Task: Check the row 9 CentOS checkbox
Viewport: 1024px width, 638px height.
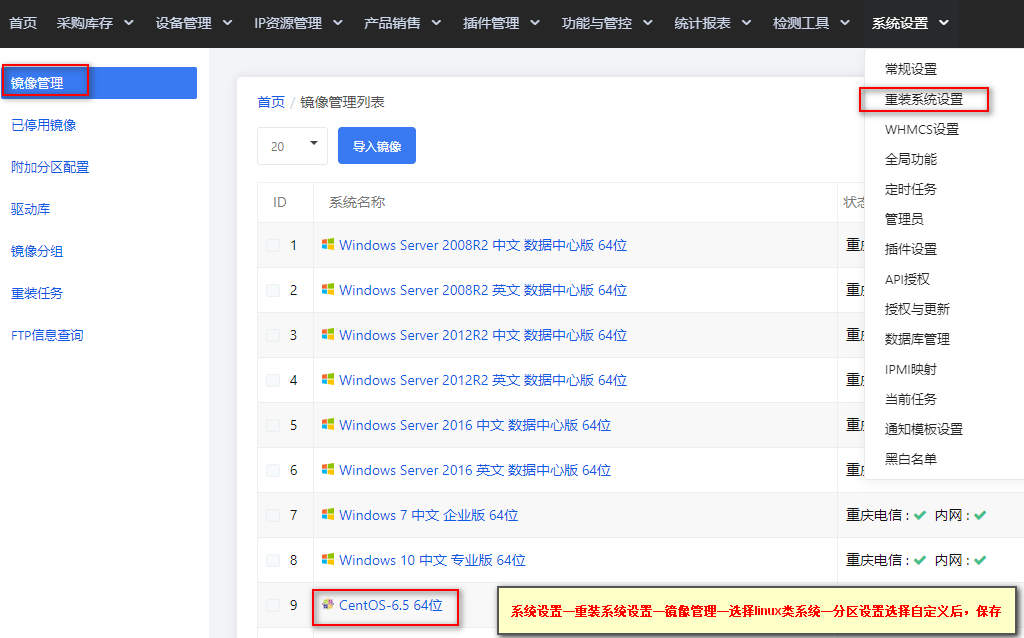Action: pos(273,606)
